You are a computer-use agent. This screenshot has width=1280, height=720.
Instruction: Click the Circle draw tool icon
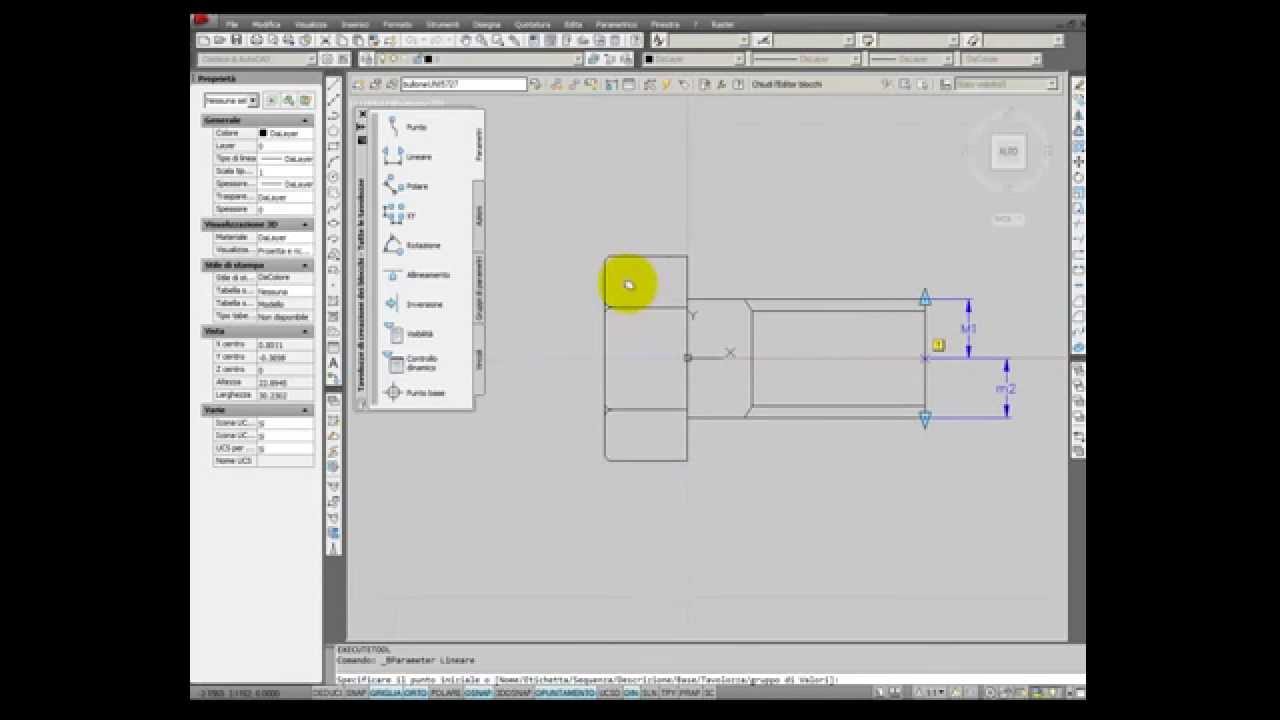(x=334, y=177)
